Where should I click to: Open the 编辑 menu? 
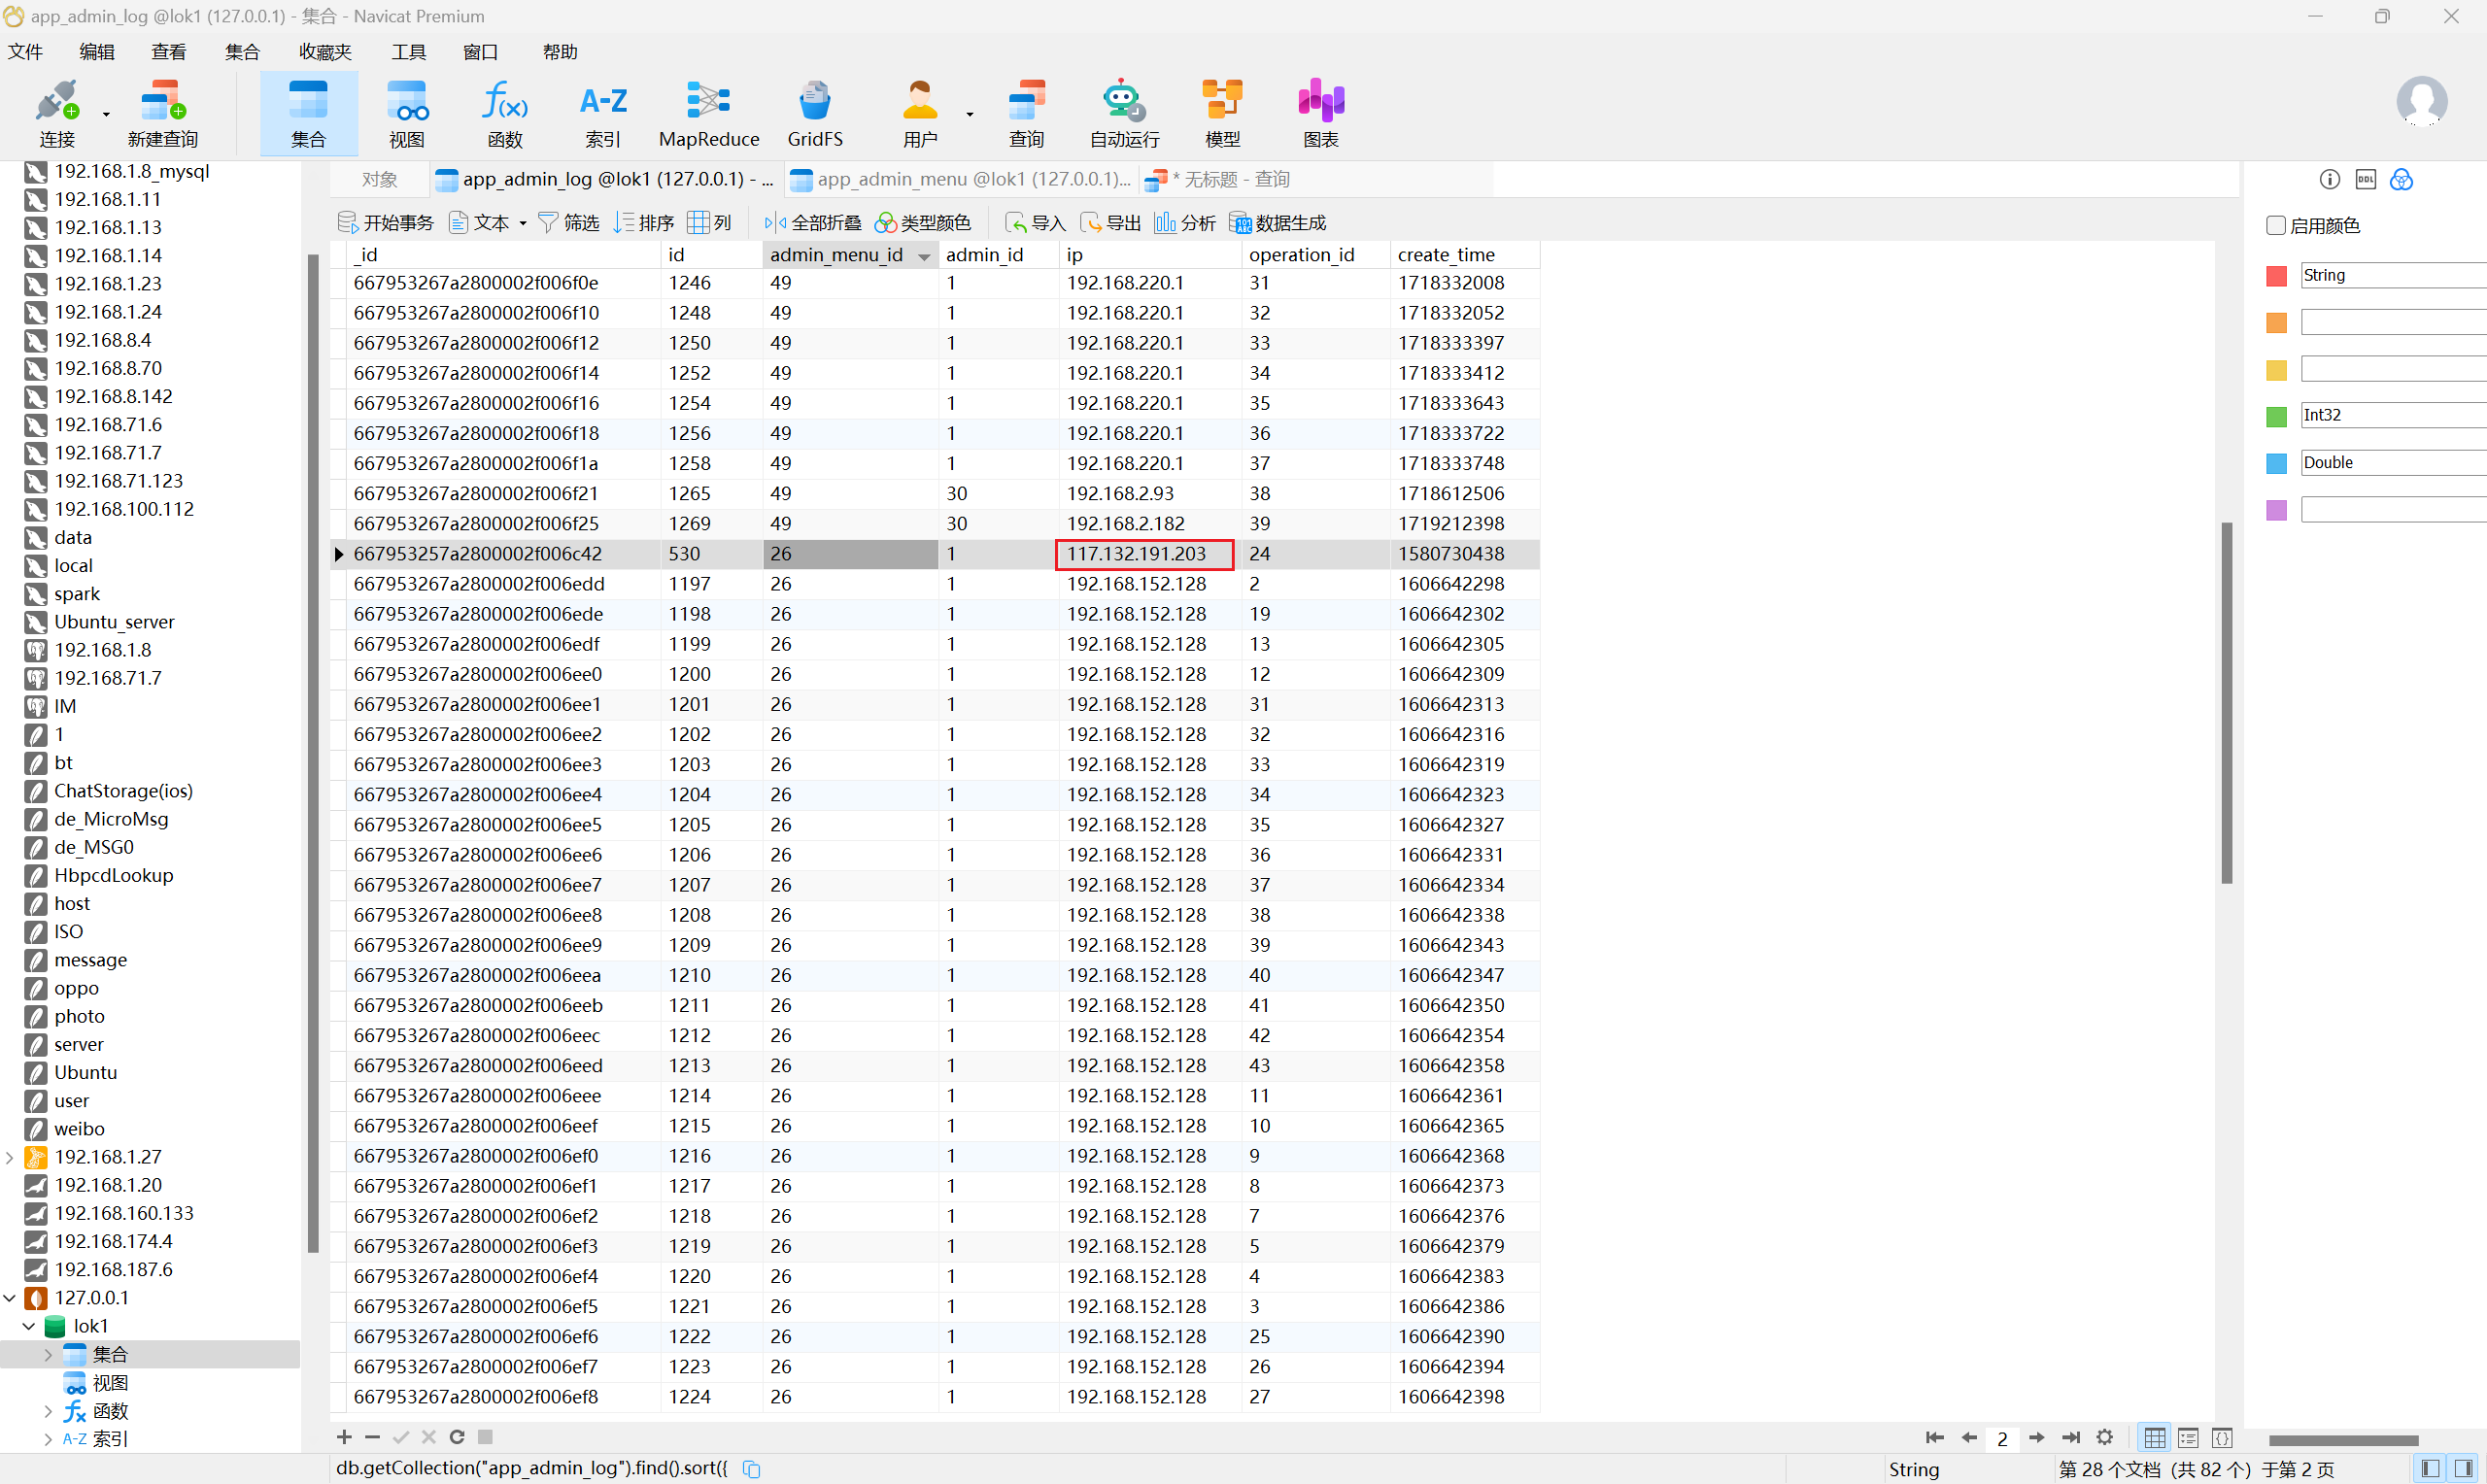point(97,52)
